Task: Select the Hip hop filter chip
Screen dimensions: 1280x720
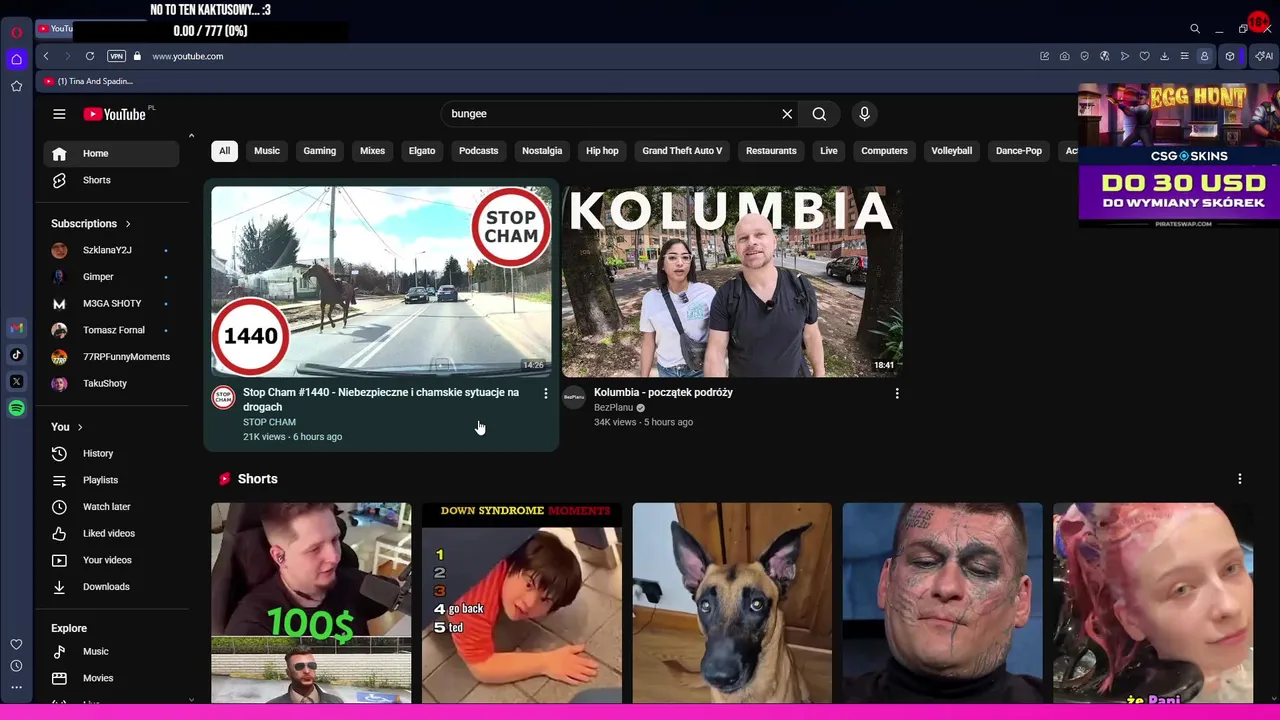Action: (602, 151)
